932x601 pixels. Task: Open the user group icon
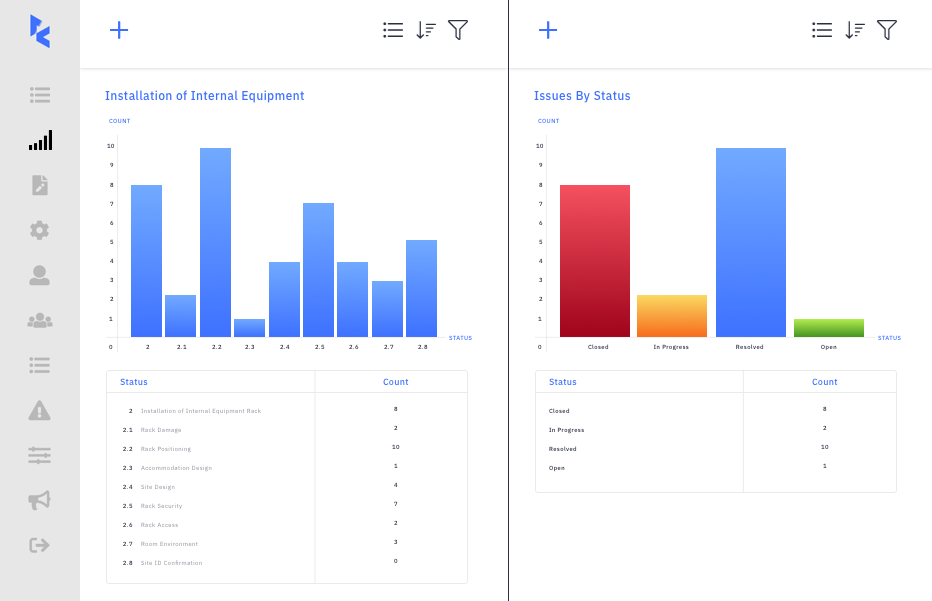(40, 320)
